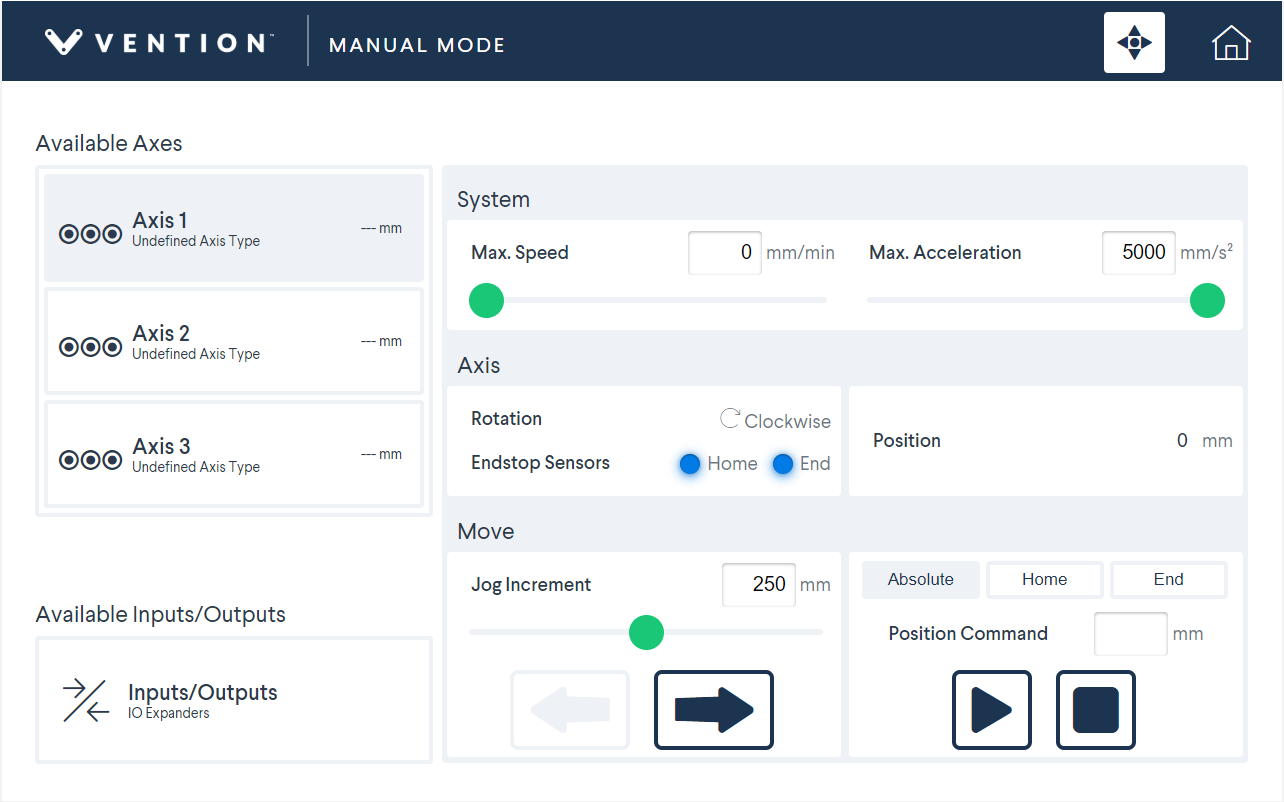Select the Axis 1 card

pyautogui.click(x=234, y=228)
